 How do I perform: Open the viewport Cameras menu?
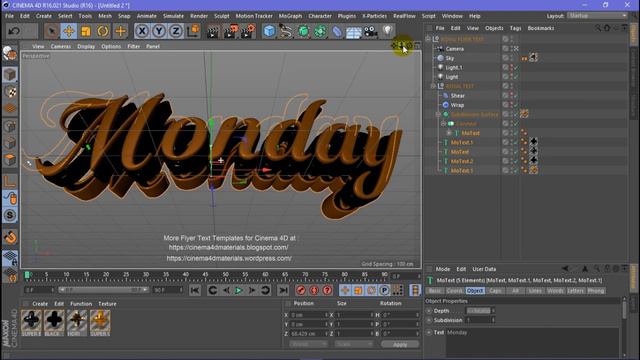[61, 47]
